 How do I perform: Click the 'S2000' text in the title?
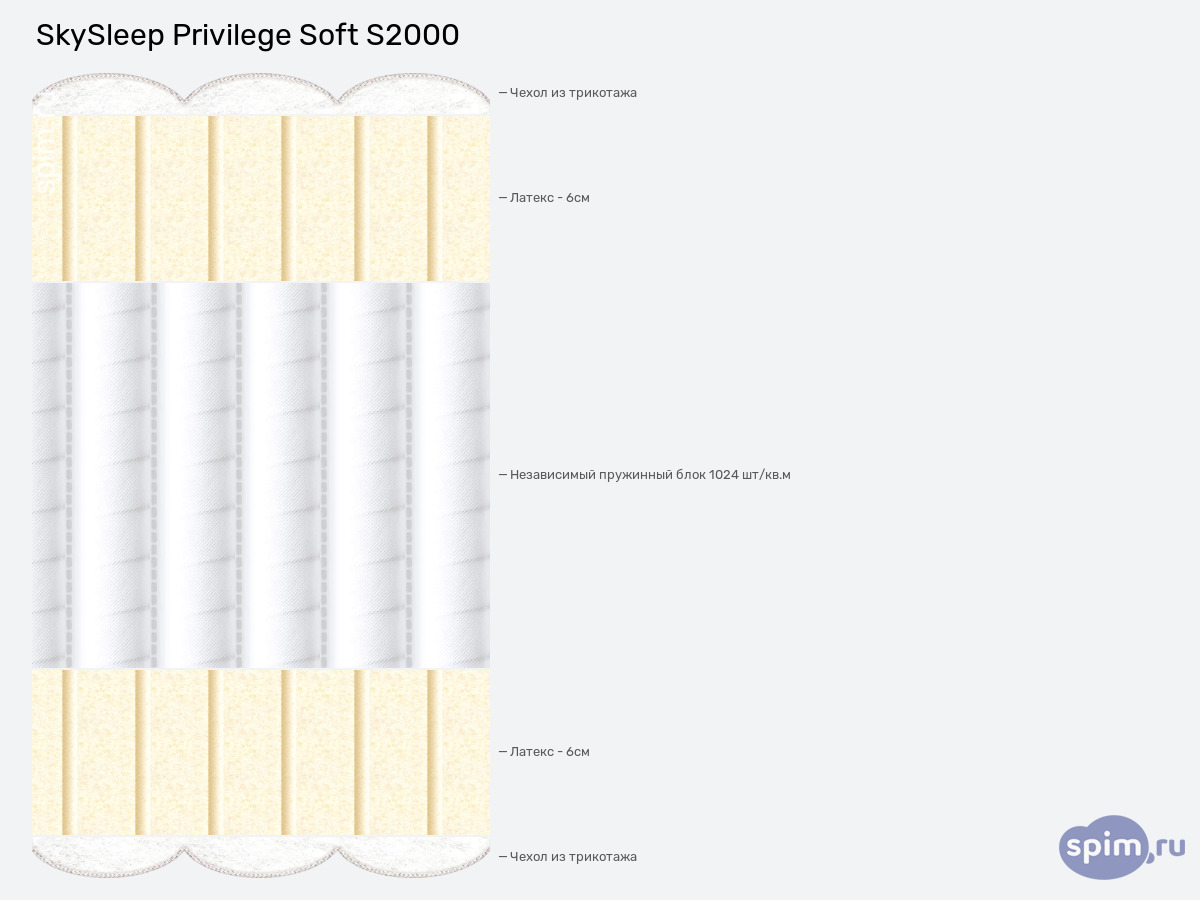click(412, 35)
